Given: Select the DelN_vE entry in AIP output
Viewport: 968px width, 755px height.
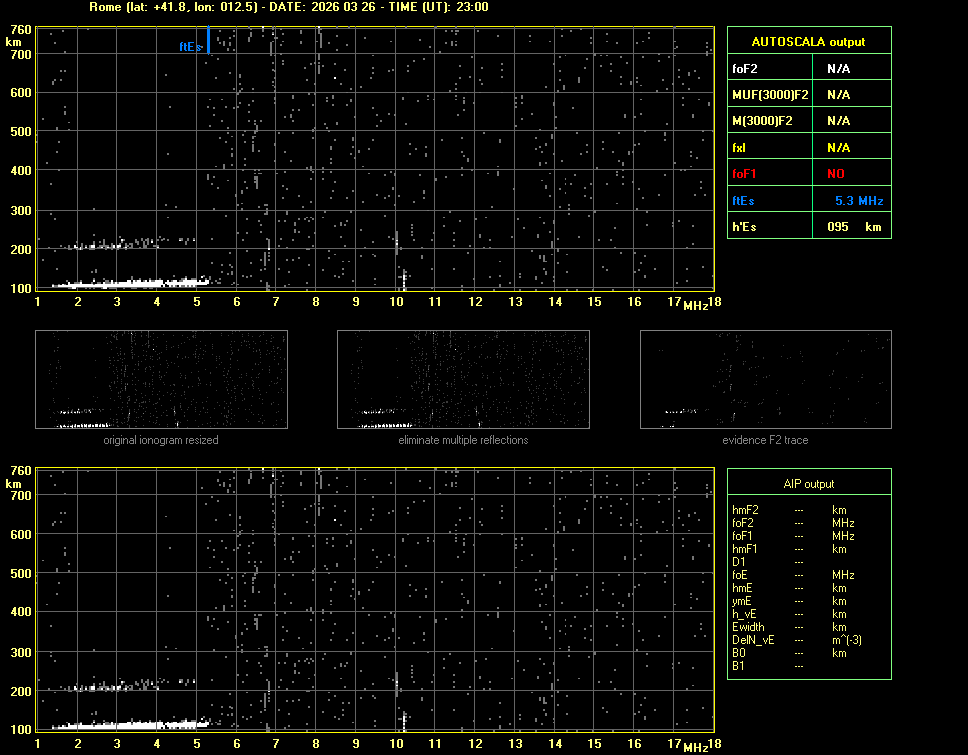Looking at the screenshot, I should click(x=752, y=640).
